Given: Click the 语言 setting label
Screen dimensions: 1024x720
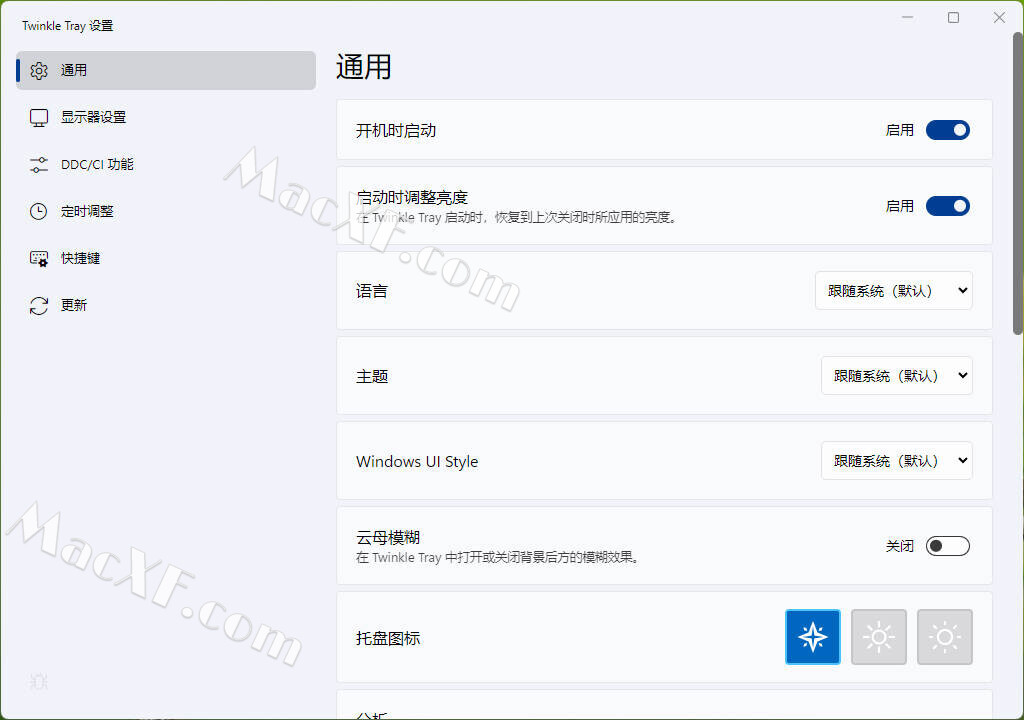Looking at the screenshot, I should coord(372,291).
